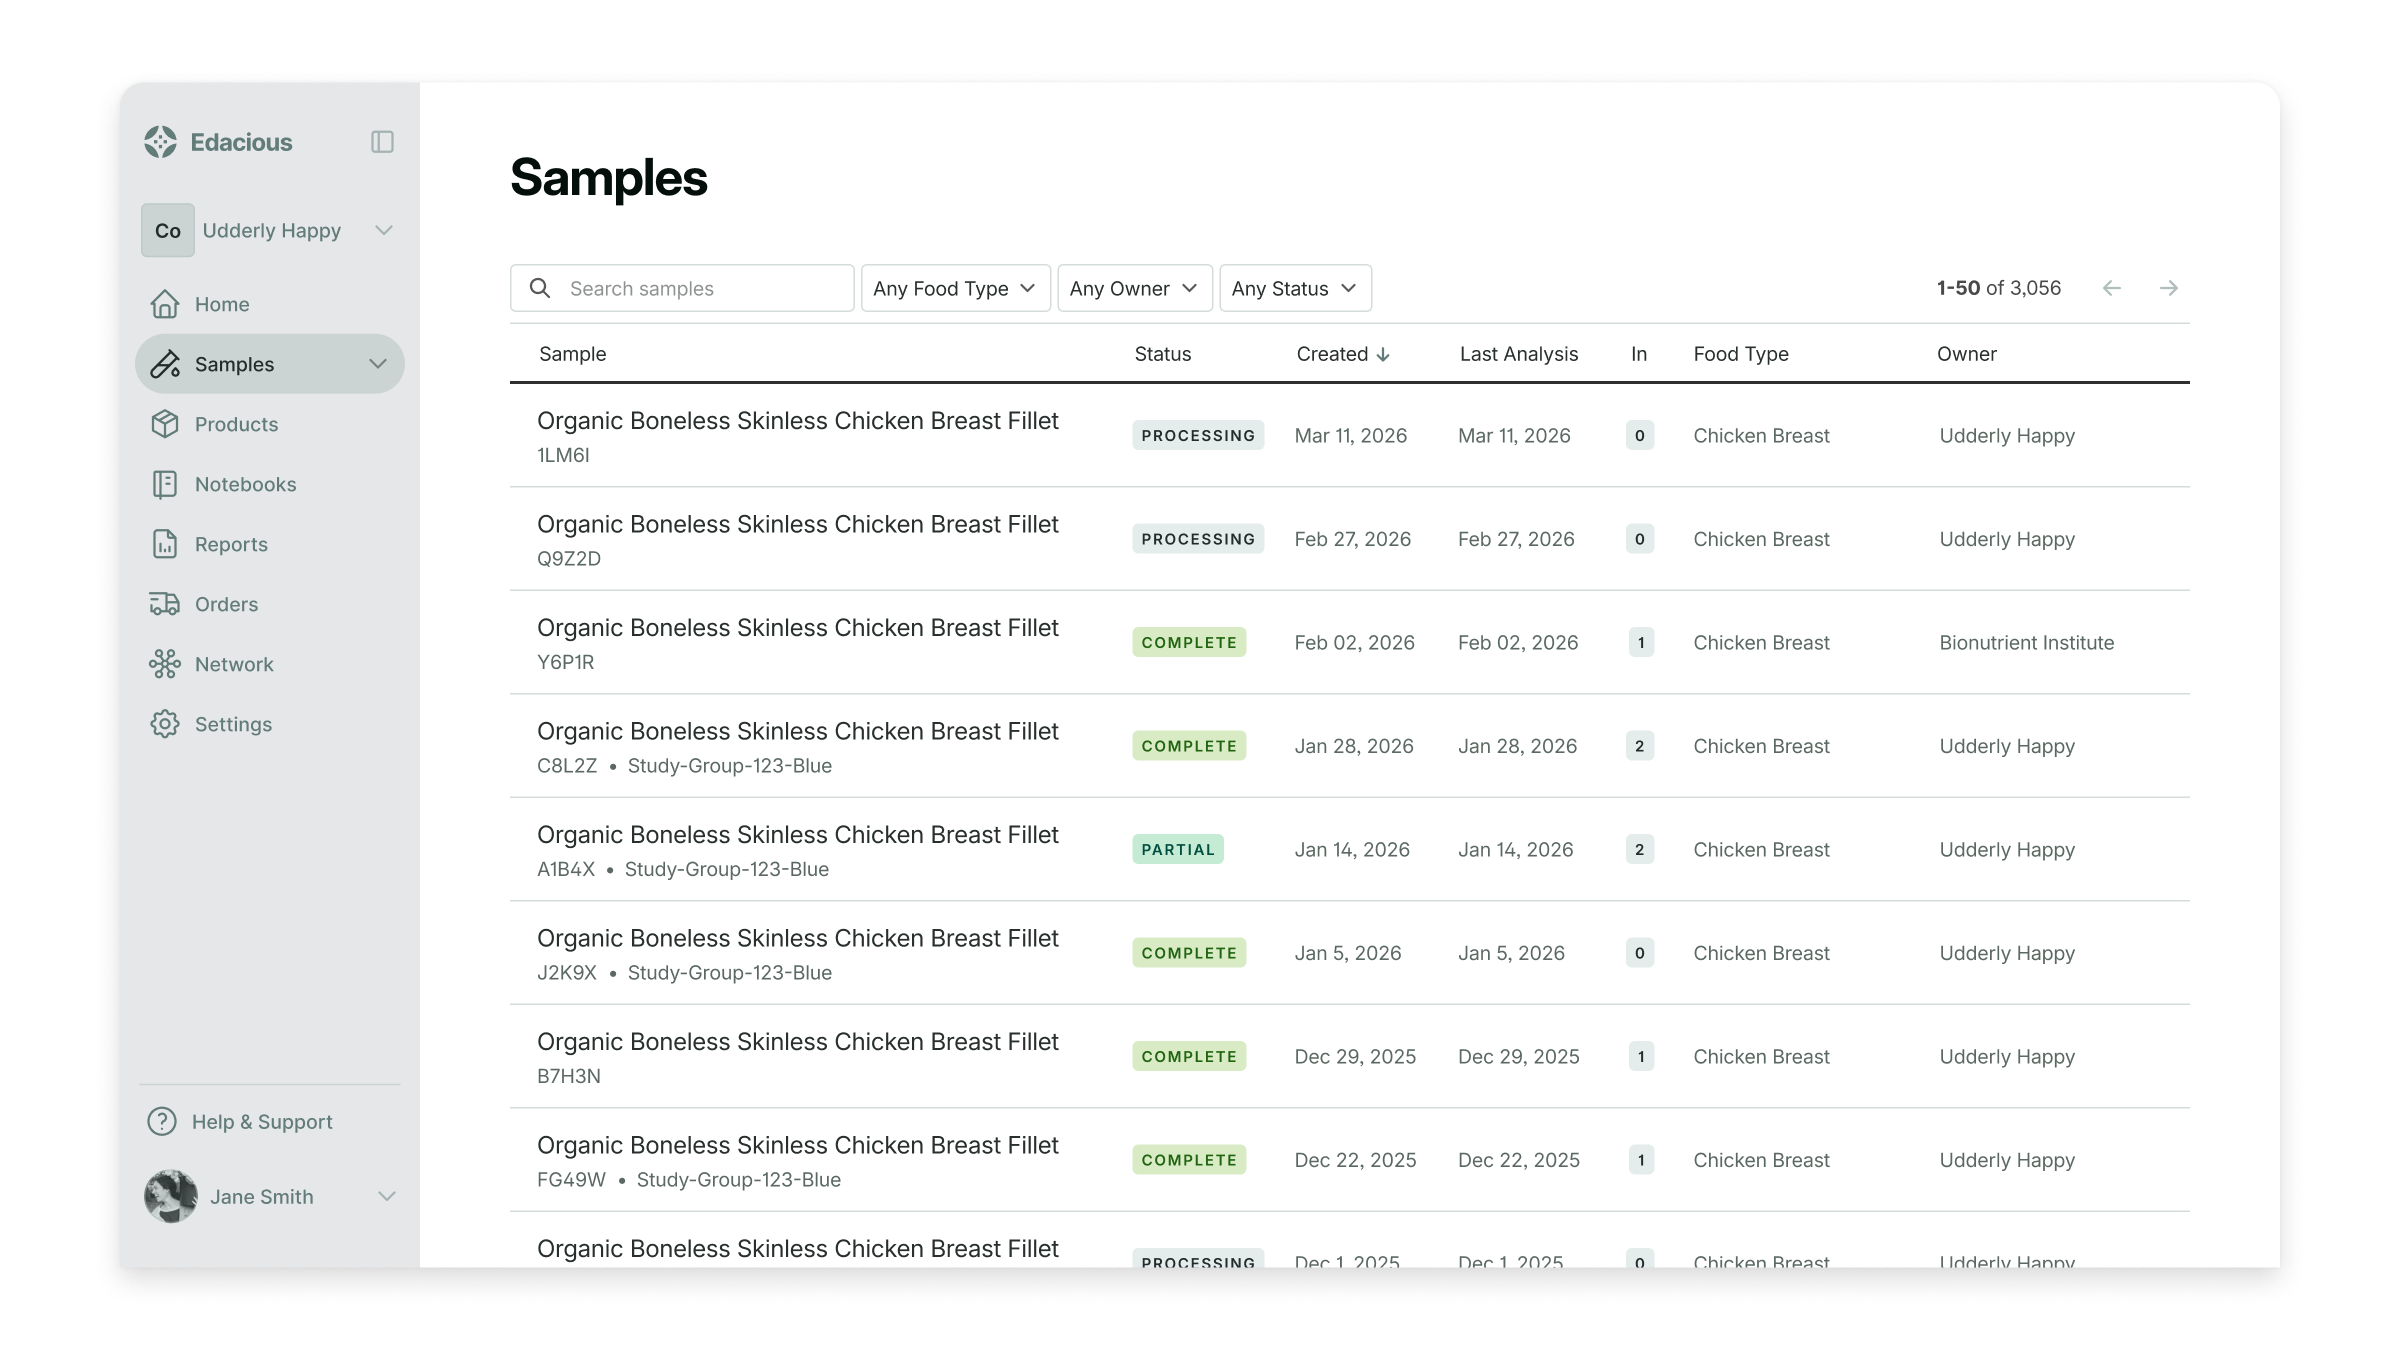Viewport: 2400px width, 1350px height.
Task: Open the Any Owner filter dropdown
Action: tap(1134, 288)
